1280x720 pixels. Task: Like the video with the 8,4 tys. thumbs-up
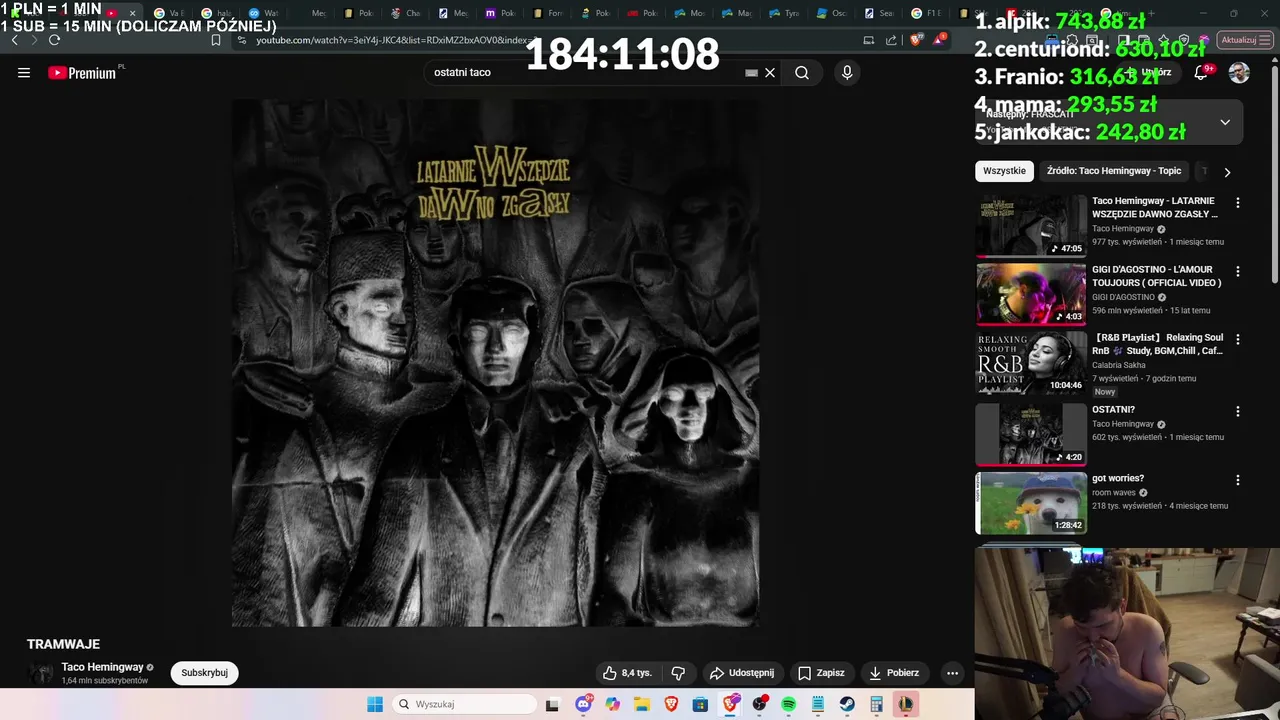(x=627, y=673)
